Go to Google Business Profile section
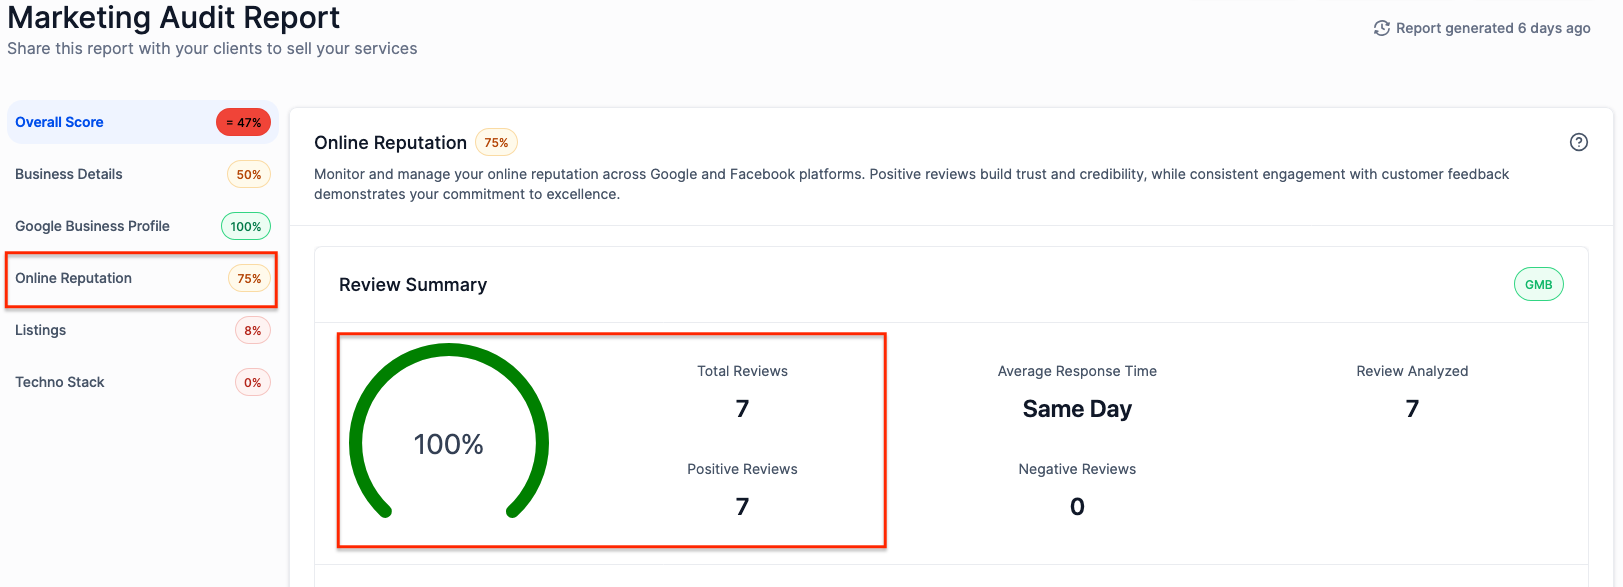 pyautogui.click(x=92, y=226)
